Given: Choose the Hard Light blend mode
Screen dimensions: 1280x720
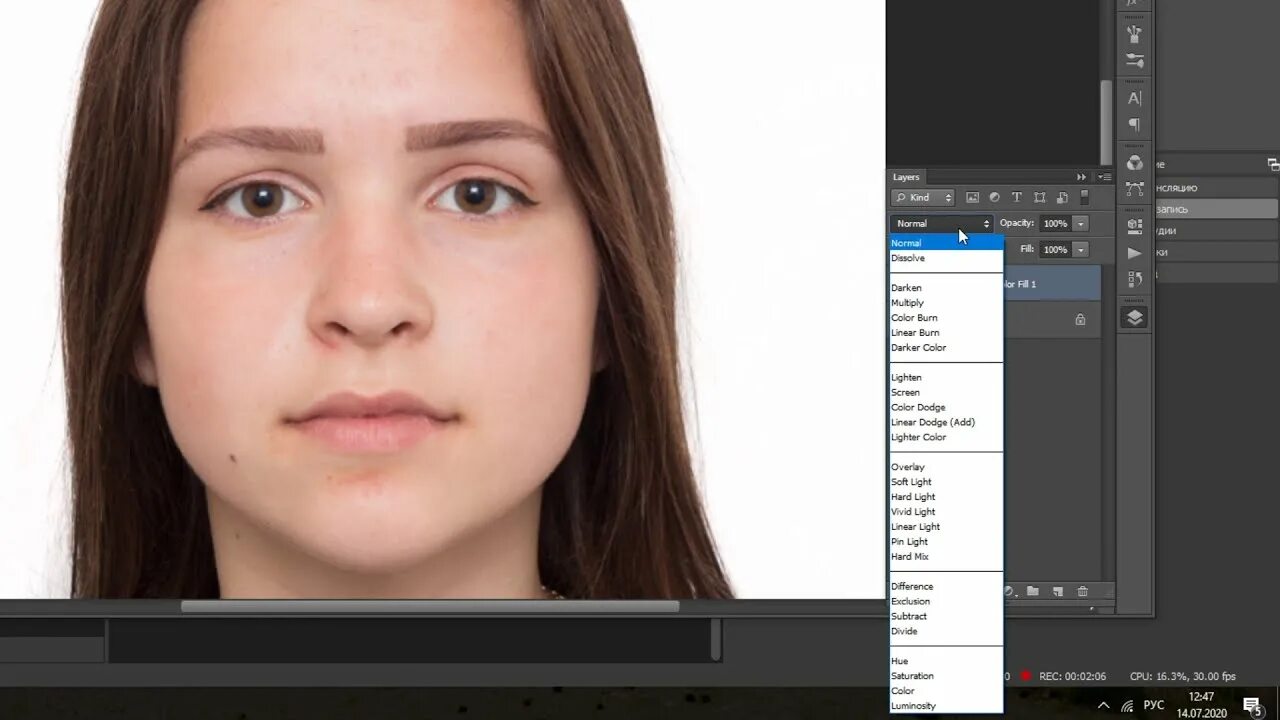Looking at the screenshot, I should (x=946, y=497).
